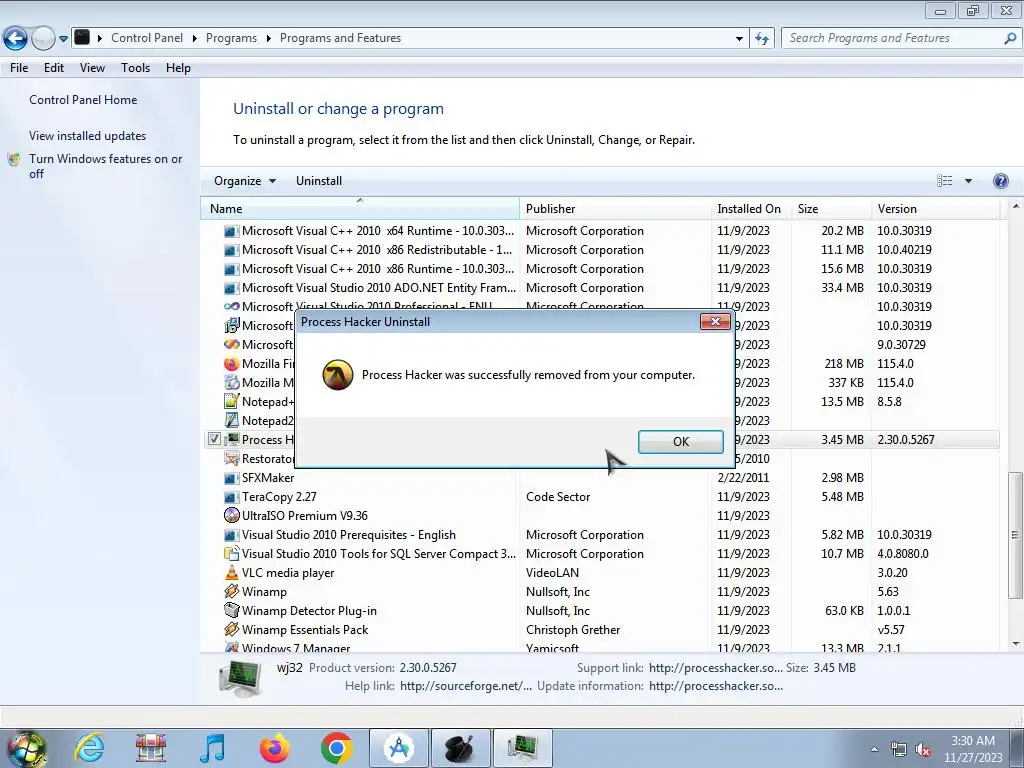Change the list view icon
Screen dimensions: 1024x768
click(x=944, y=181)
